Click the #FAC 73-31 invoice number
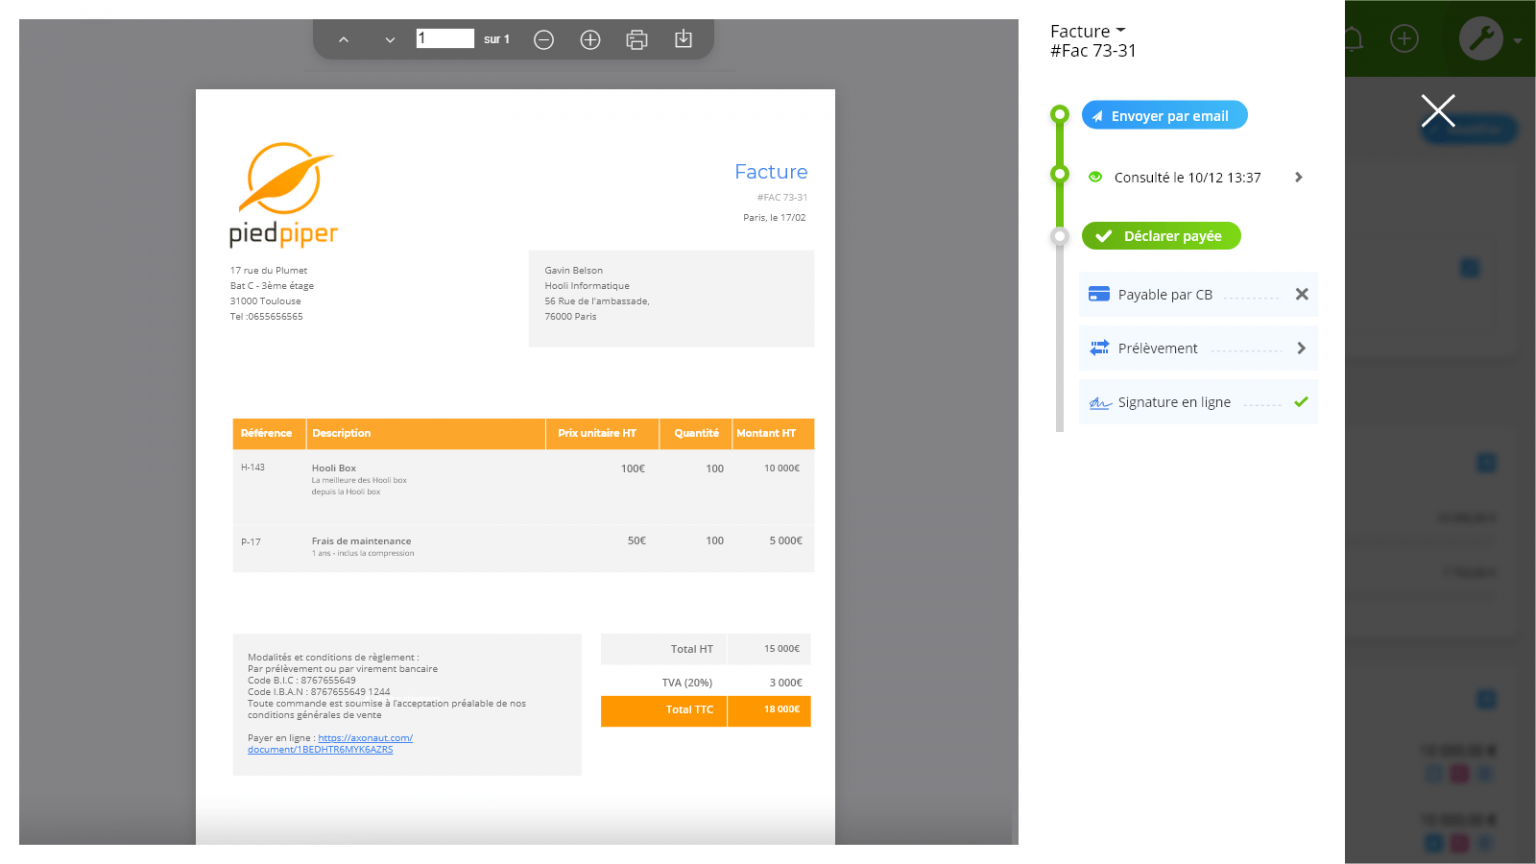This screenshot has width=1536, height=864. pyautogui.click(x=782, y=197)
